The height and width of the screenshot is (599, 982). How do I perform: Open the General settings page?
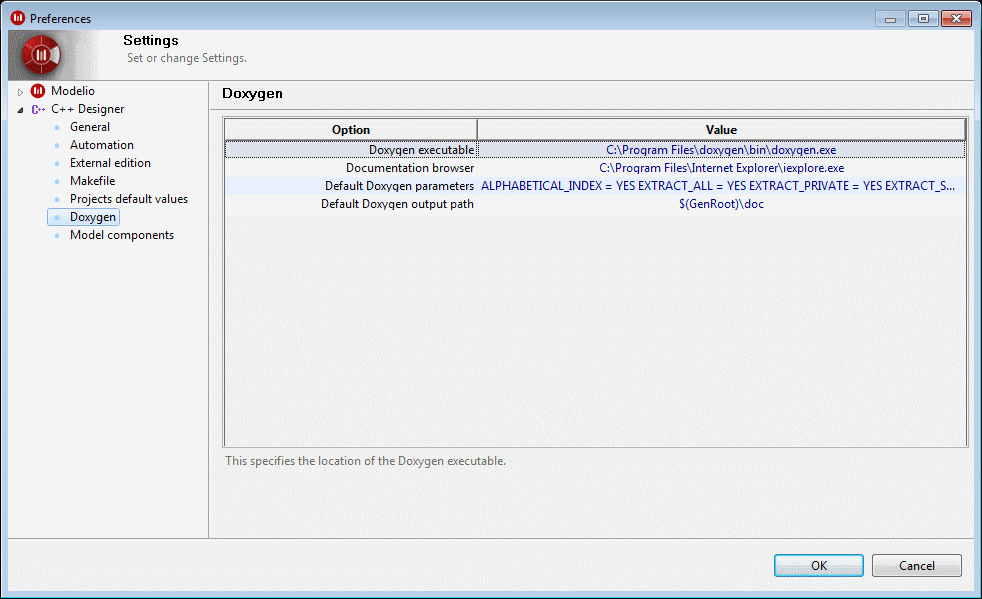[x=90, y=127]
